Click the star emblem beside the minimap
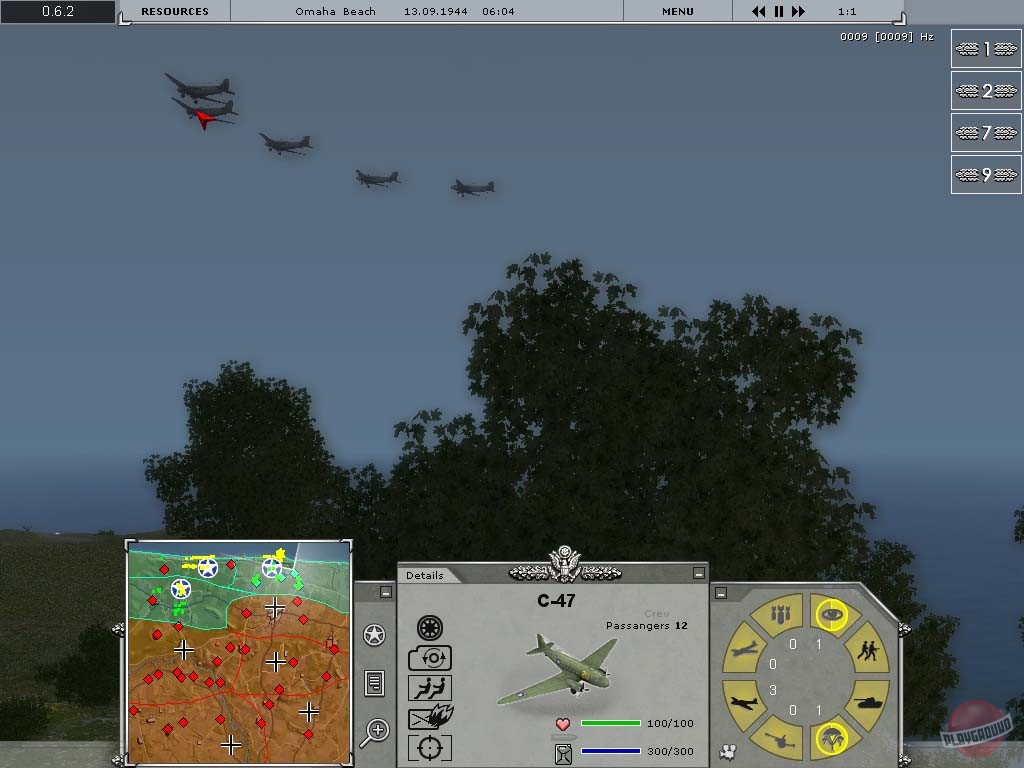The image size is (1024, 768). [375, 635]
